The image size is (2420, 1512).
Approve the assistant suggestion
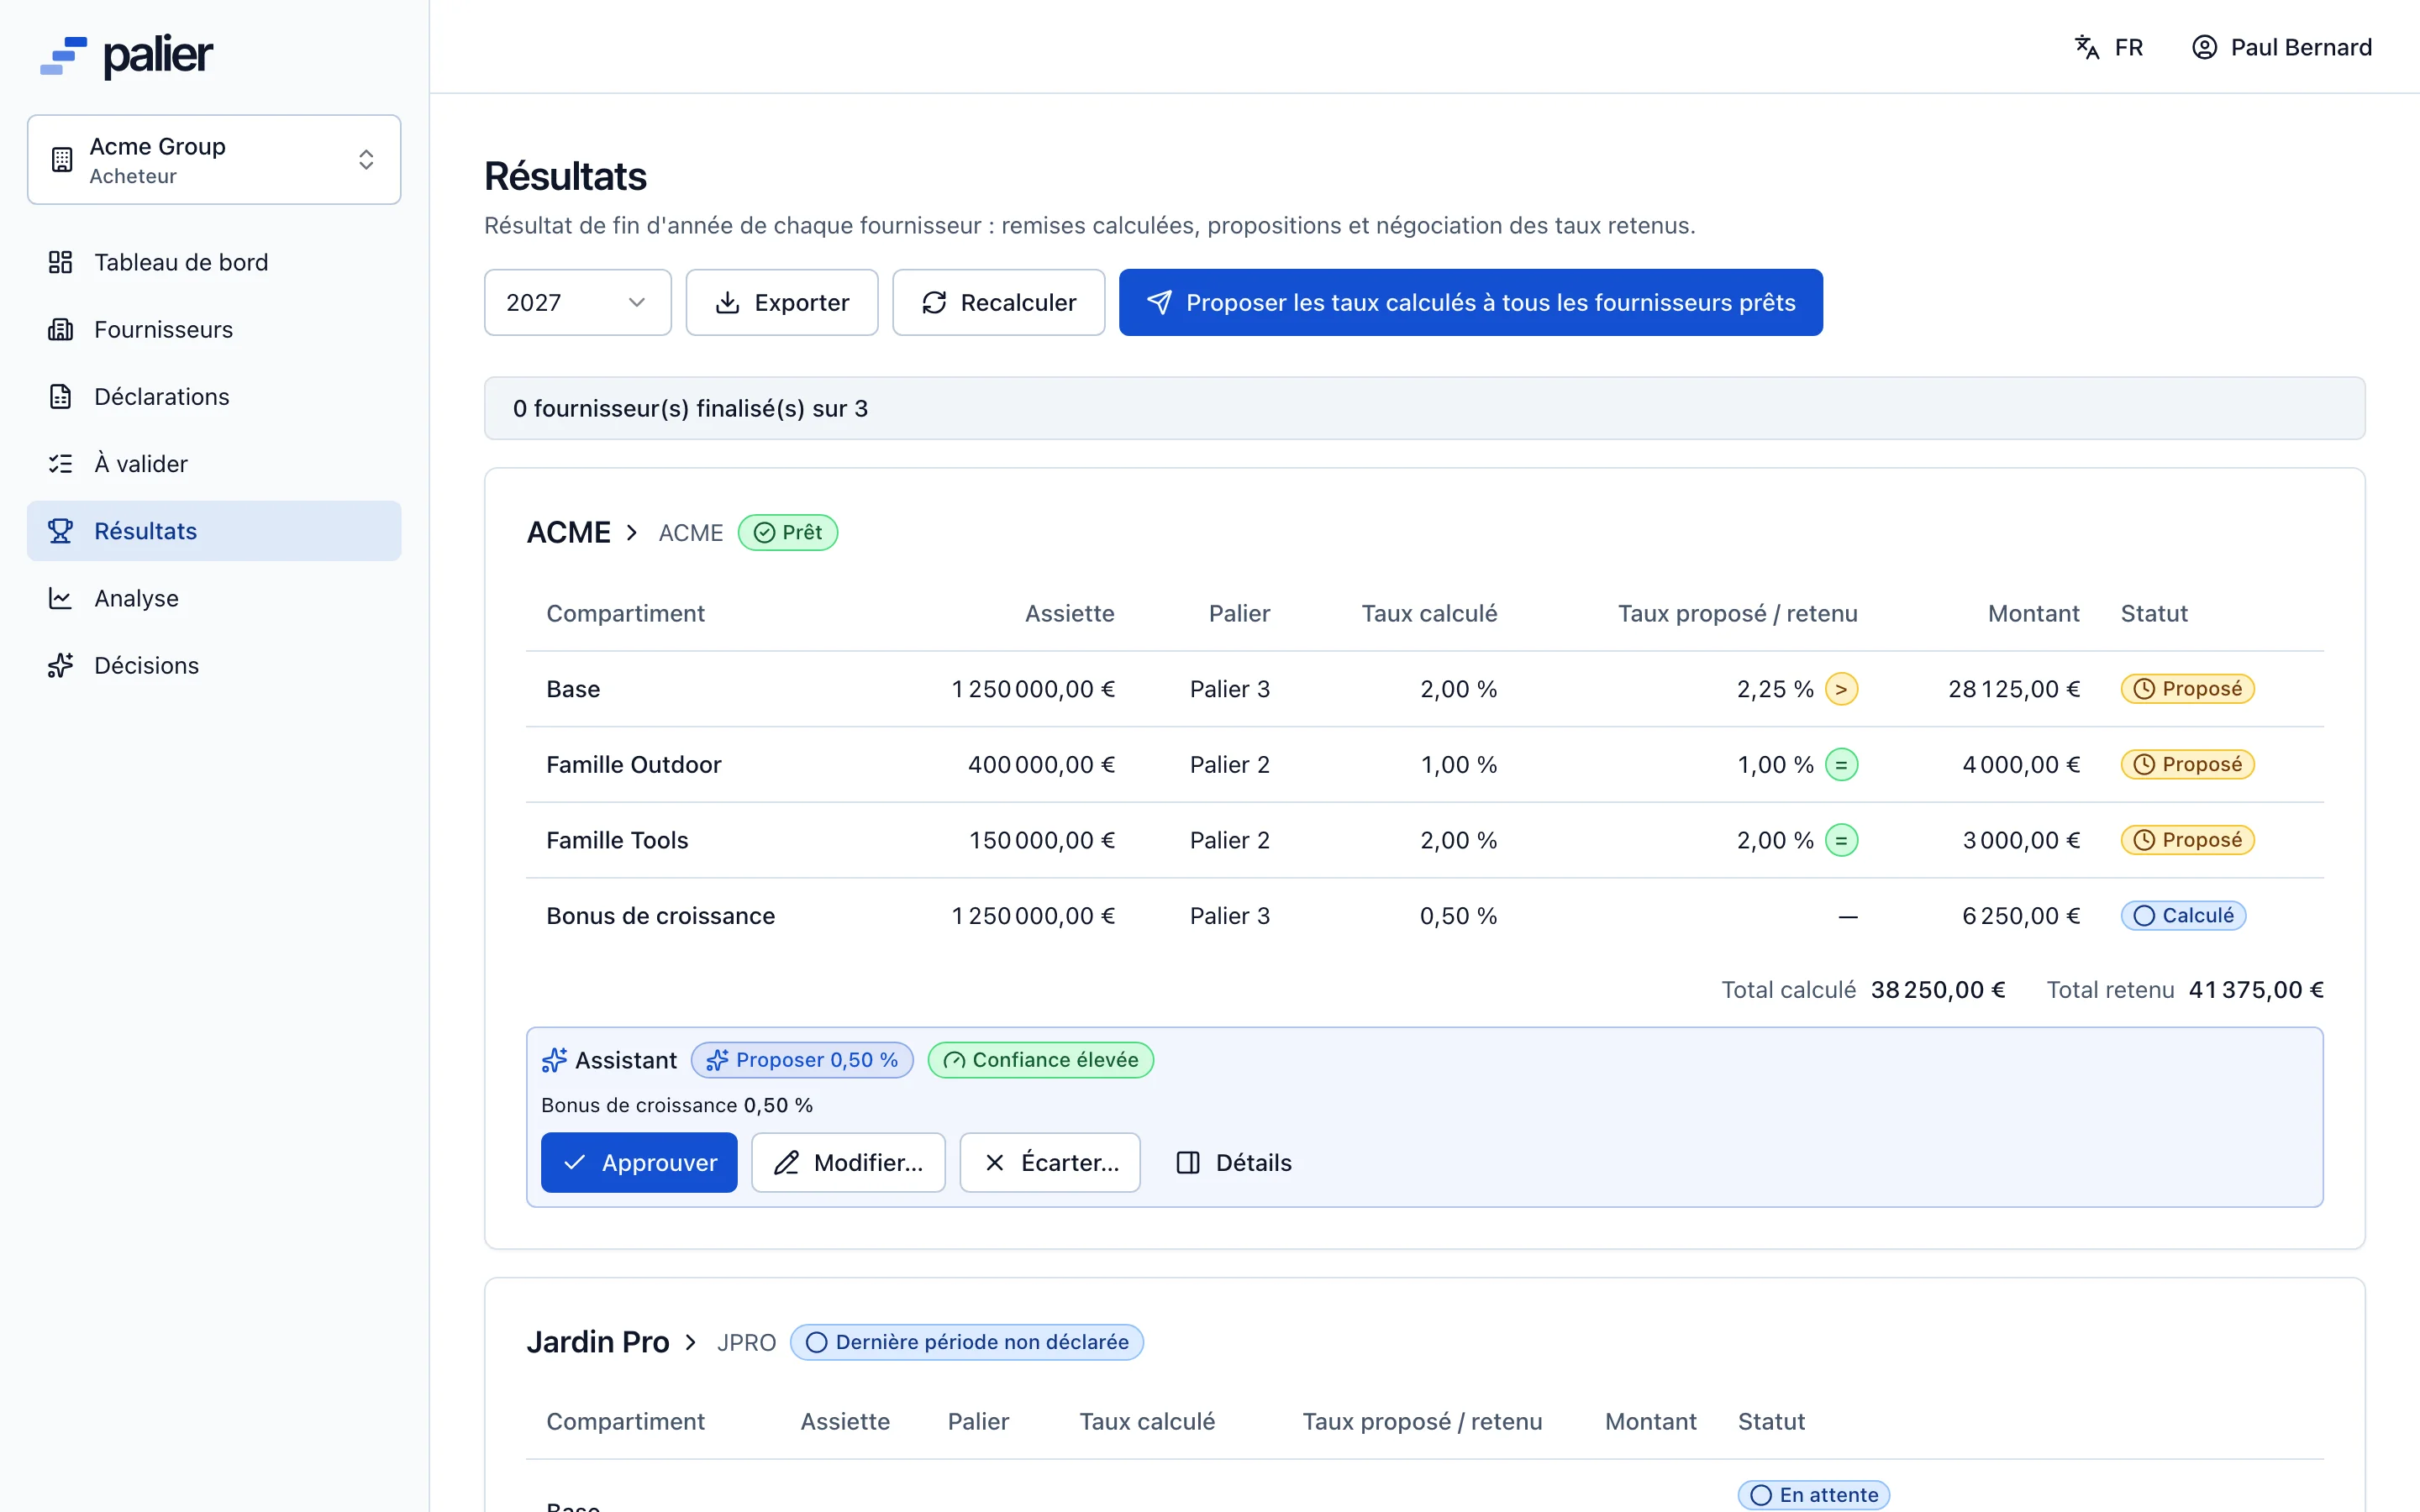[639, 1162]
